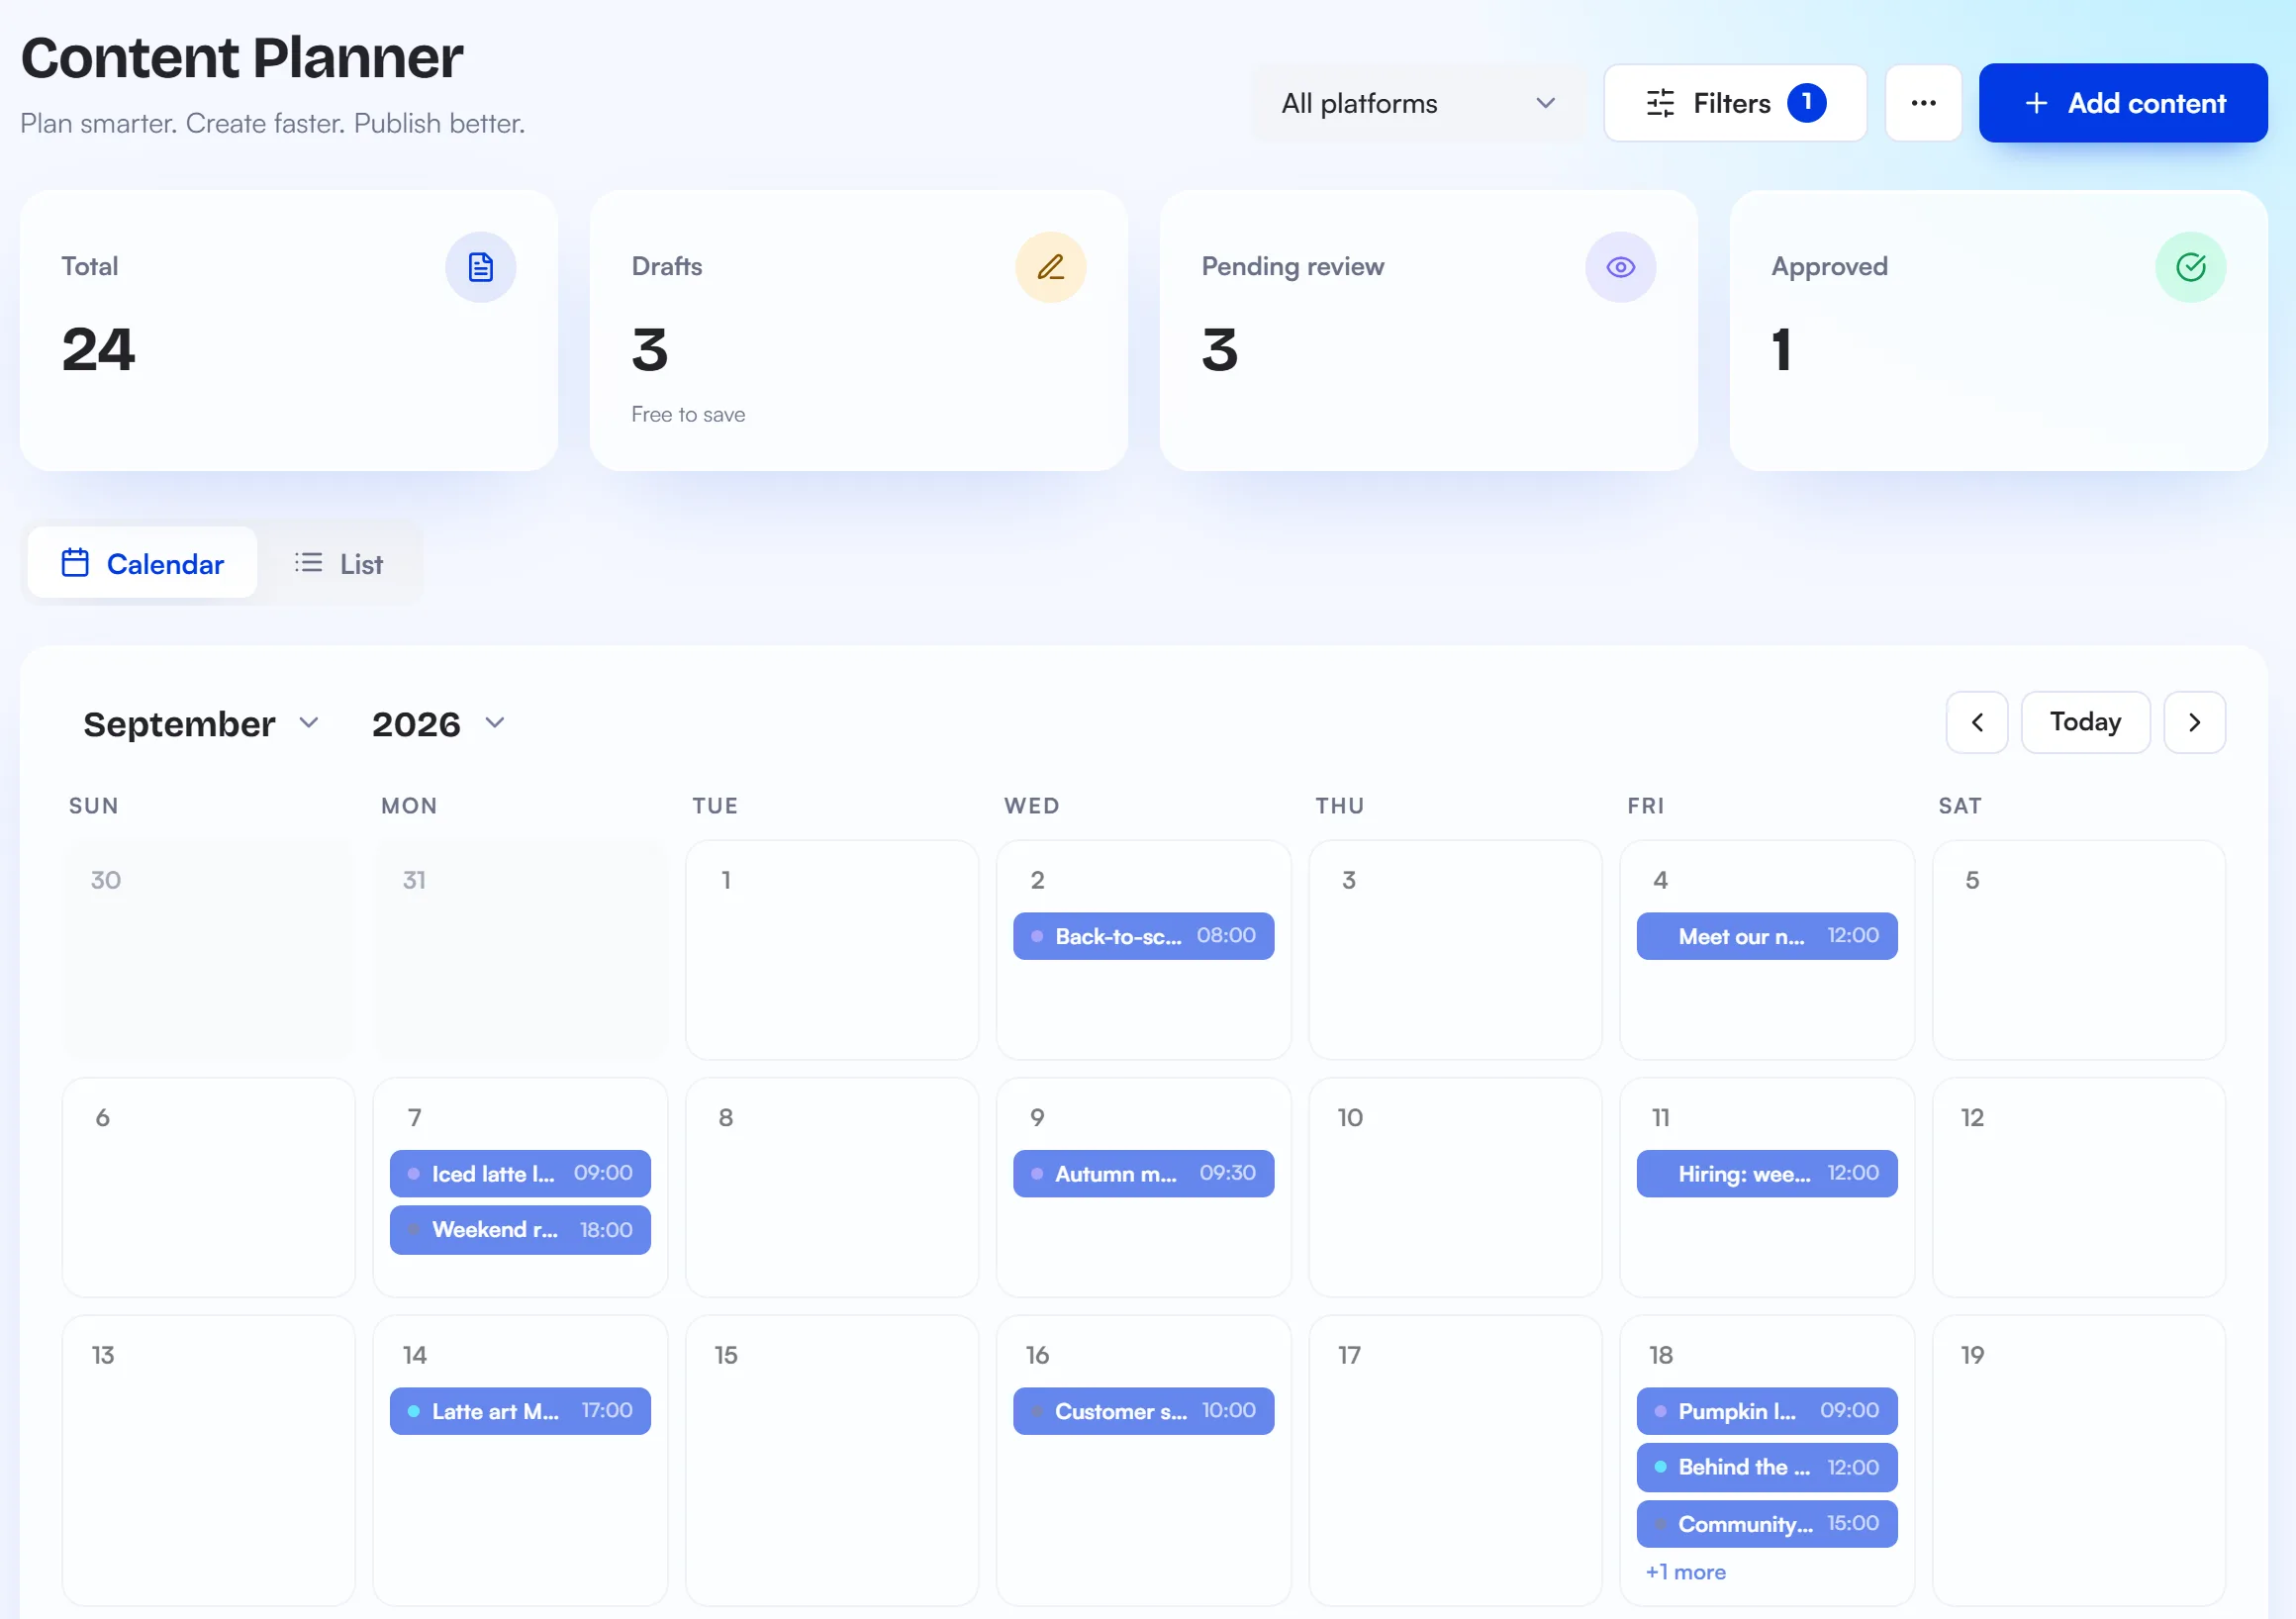Screen dimensions: 2296x1619
Task: Click the filter sliders icon
Action: (1660, 103)
